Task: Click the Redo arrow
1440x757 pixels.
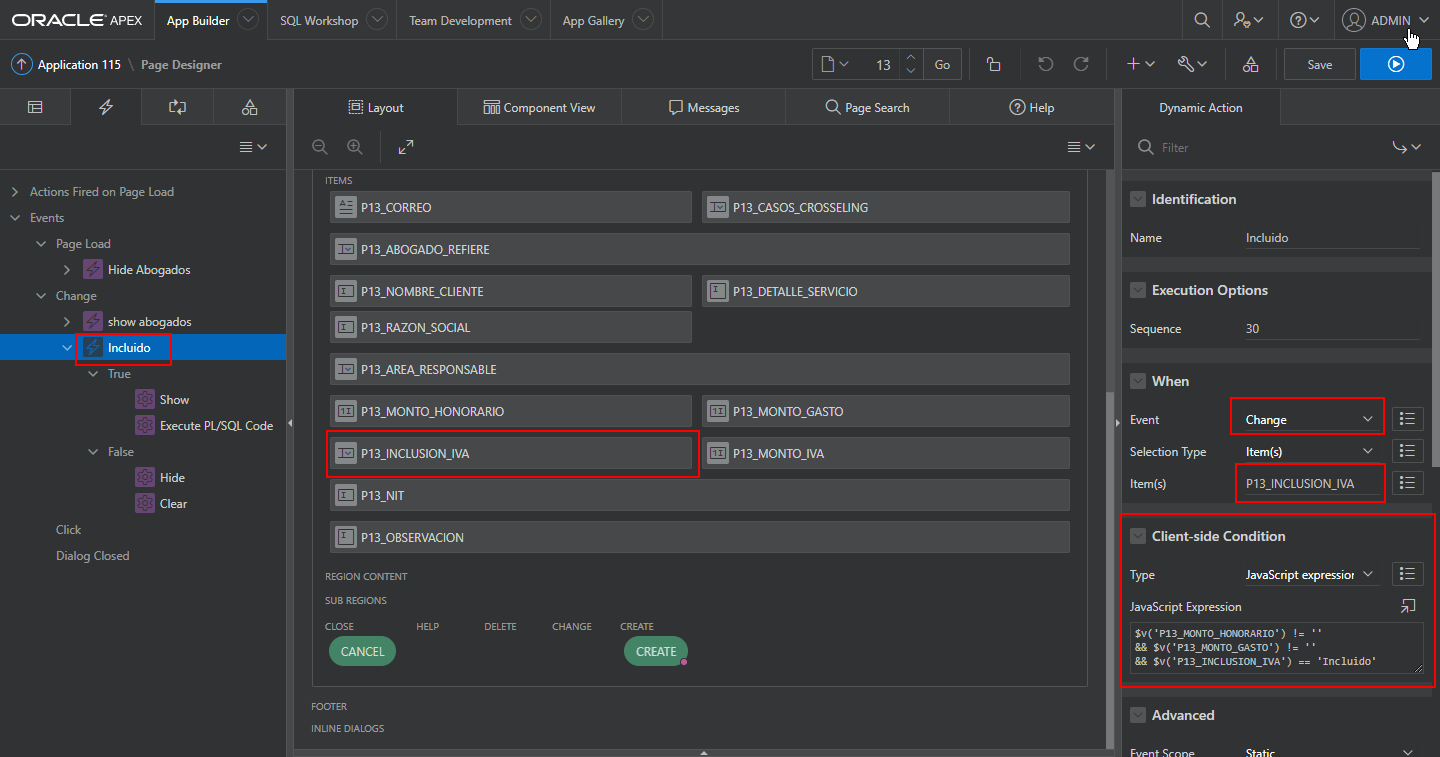Action: 1081,64
